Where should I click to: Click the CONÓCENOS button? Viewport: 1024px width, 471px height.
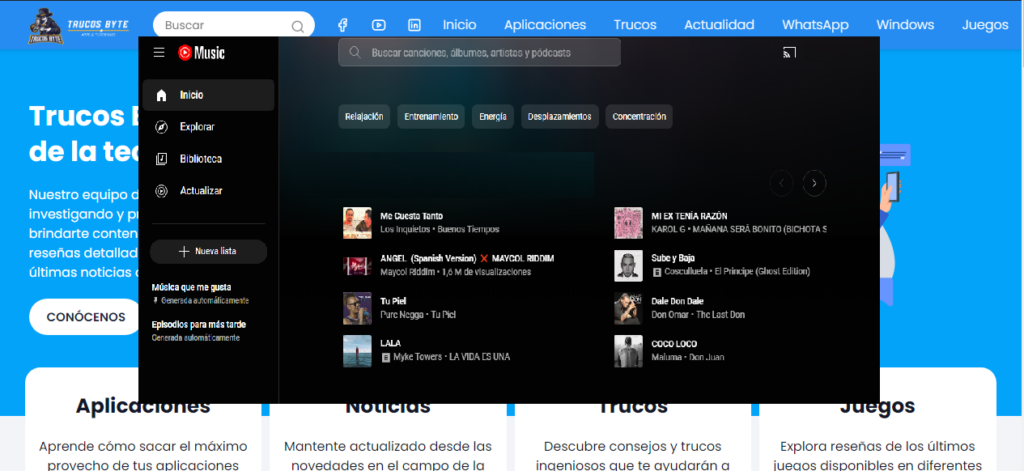coord(86,317)
